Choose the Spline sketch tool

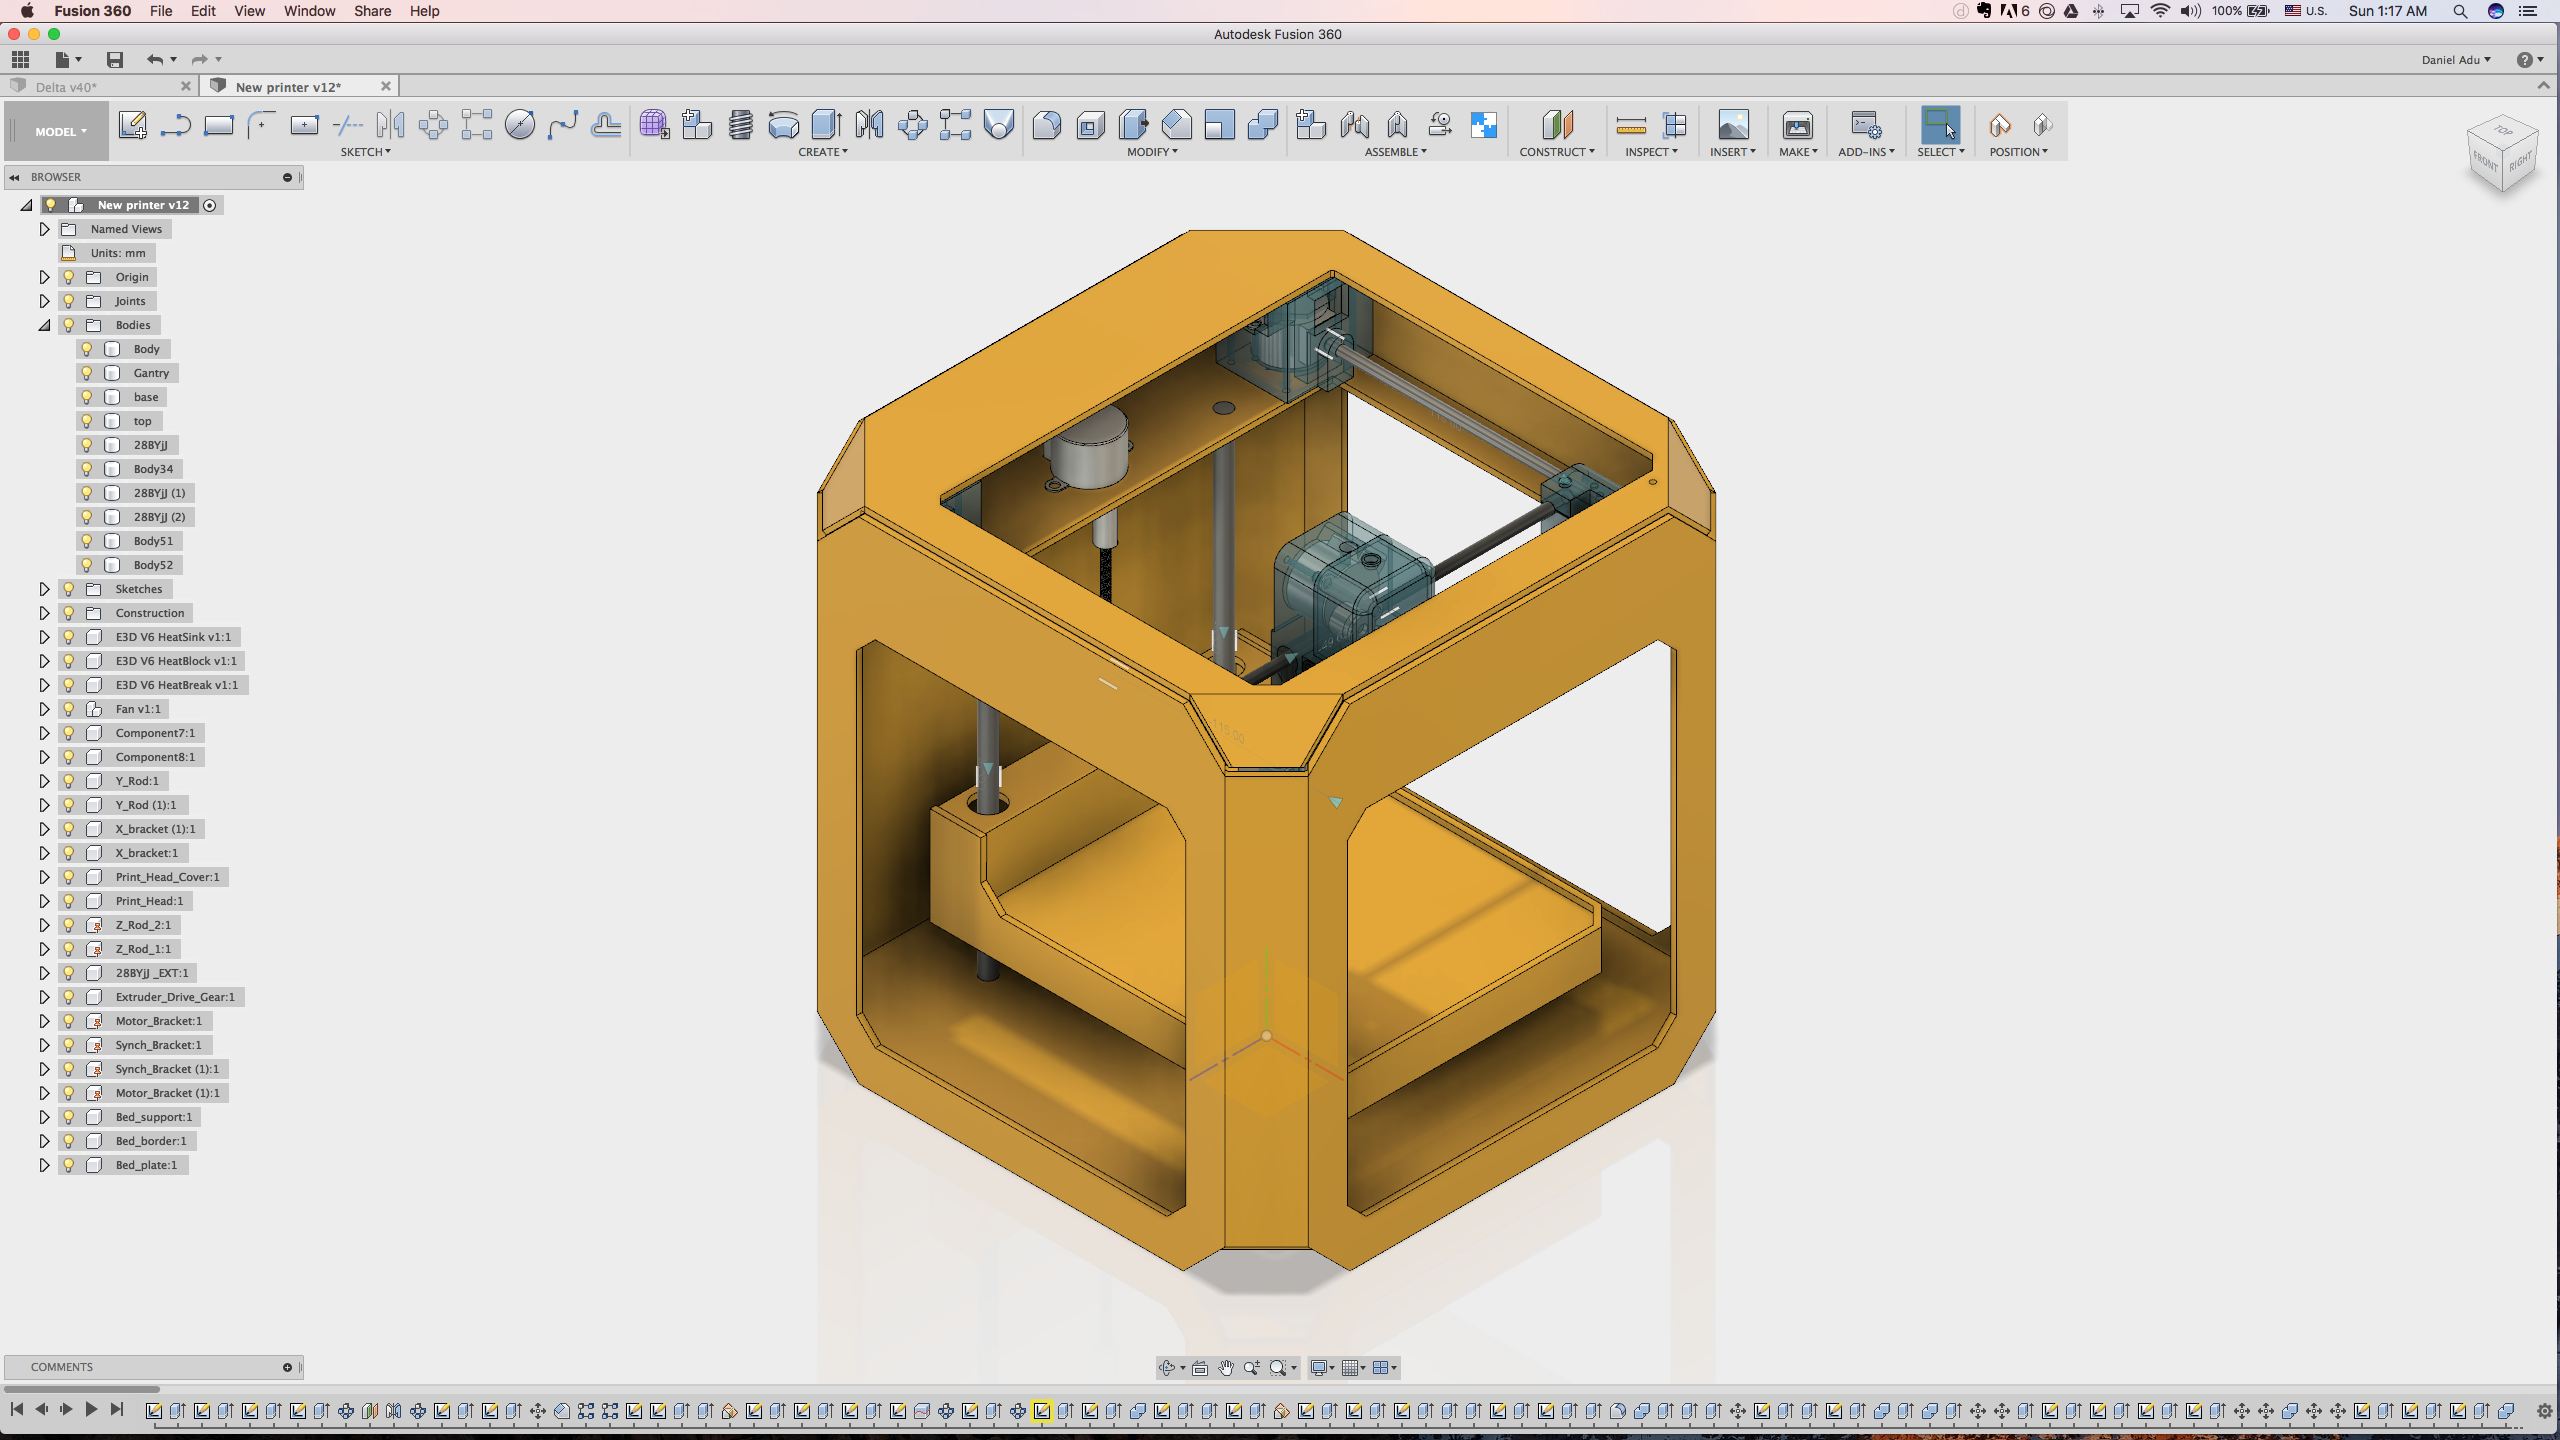(562, 125)
